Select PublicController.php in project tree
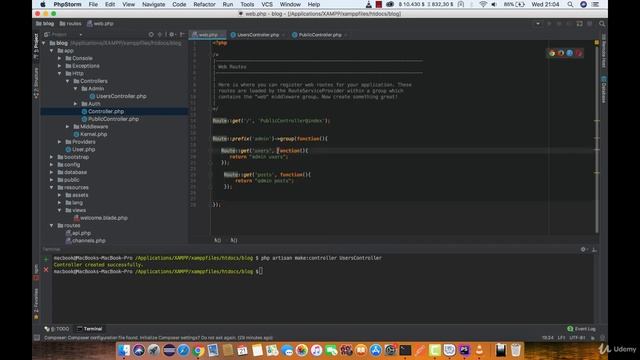 pyautogui.click(x=110, y=119)
